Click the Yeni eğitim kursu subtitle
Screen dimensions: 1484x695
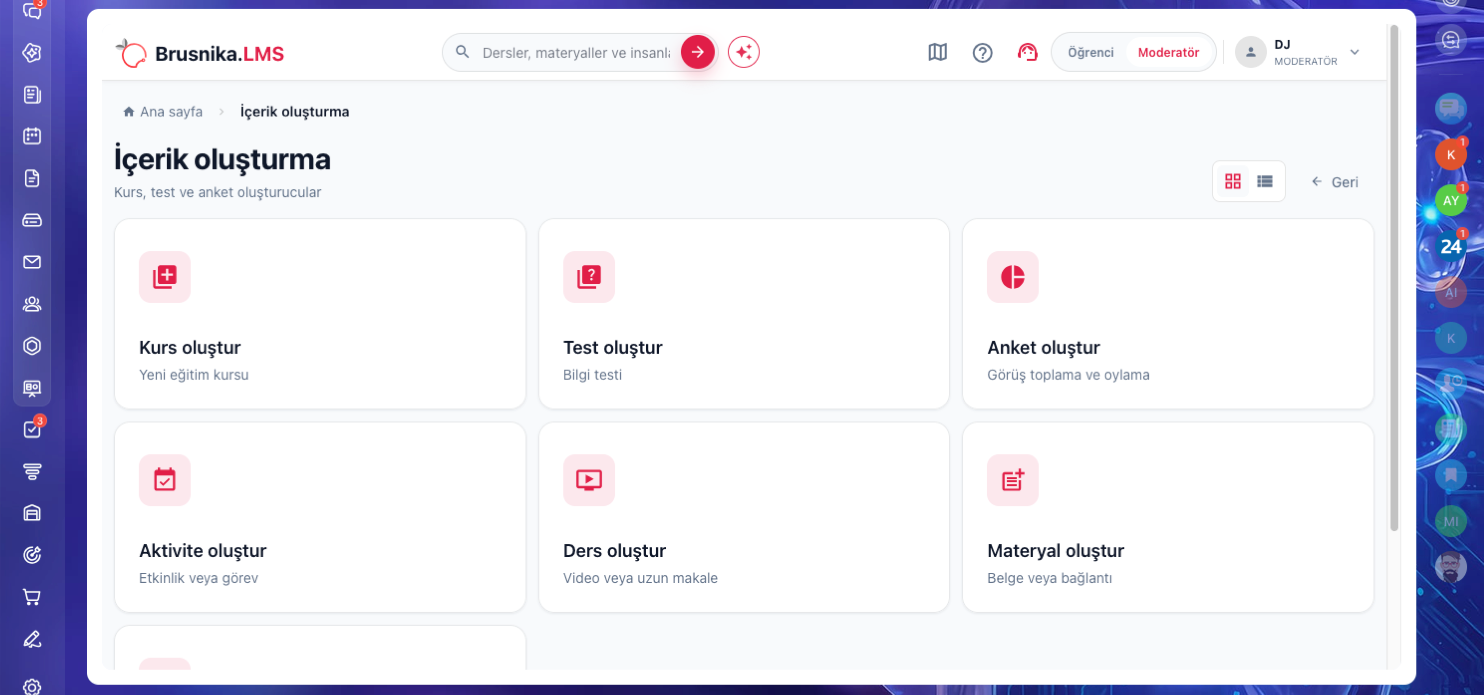click(194, 375)
